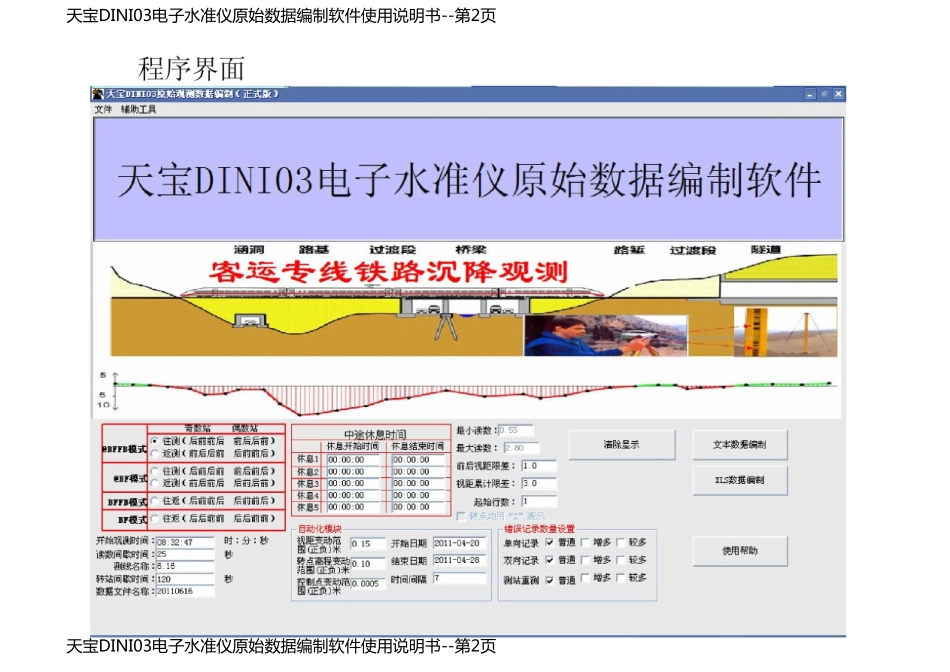950x672 pixels.
Task: Uncheck 测站重测 普通 checkbox
Action: click(x=550, y=580)
